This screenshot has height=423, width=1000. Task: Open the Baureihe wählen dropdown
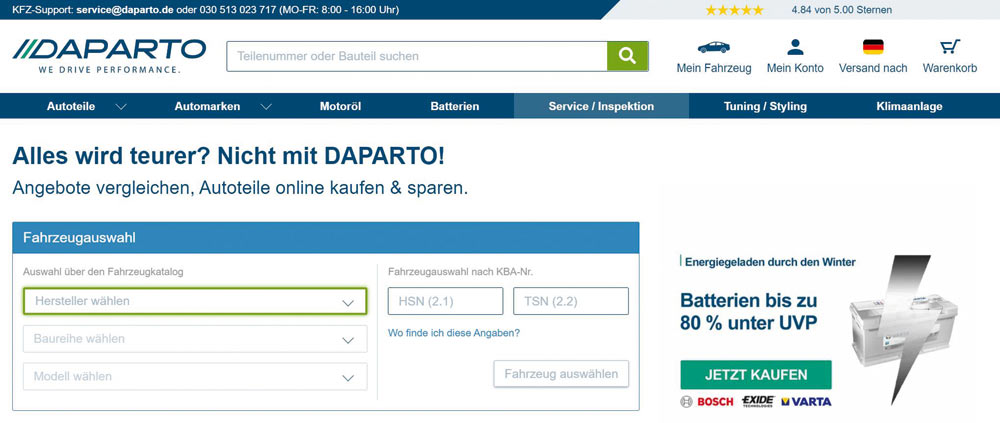[195, 339]
